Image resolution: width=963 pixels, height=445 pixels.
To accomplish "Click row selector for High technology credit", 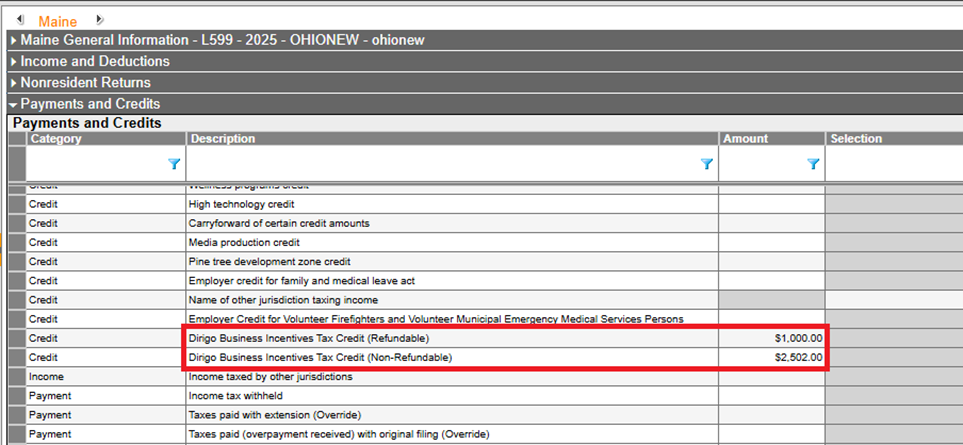I will click(x=17, y=204).
